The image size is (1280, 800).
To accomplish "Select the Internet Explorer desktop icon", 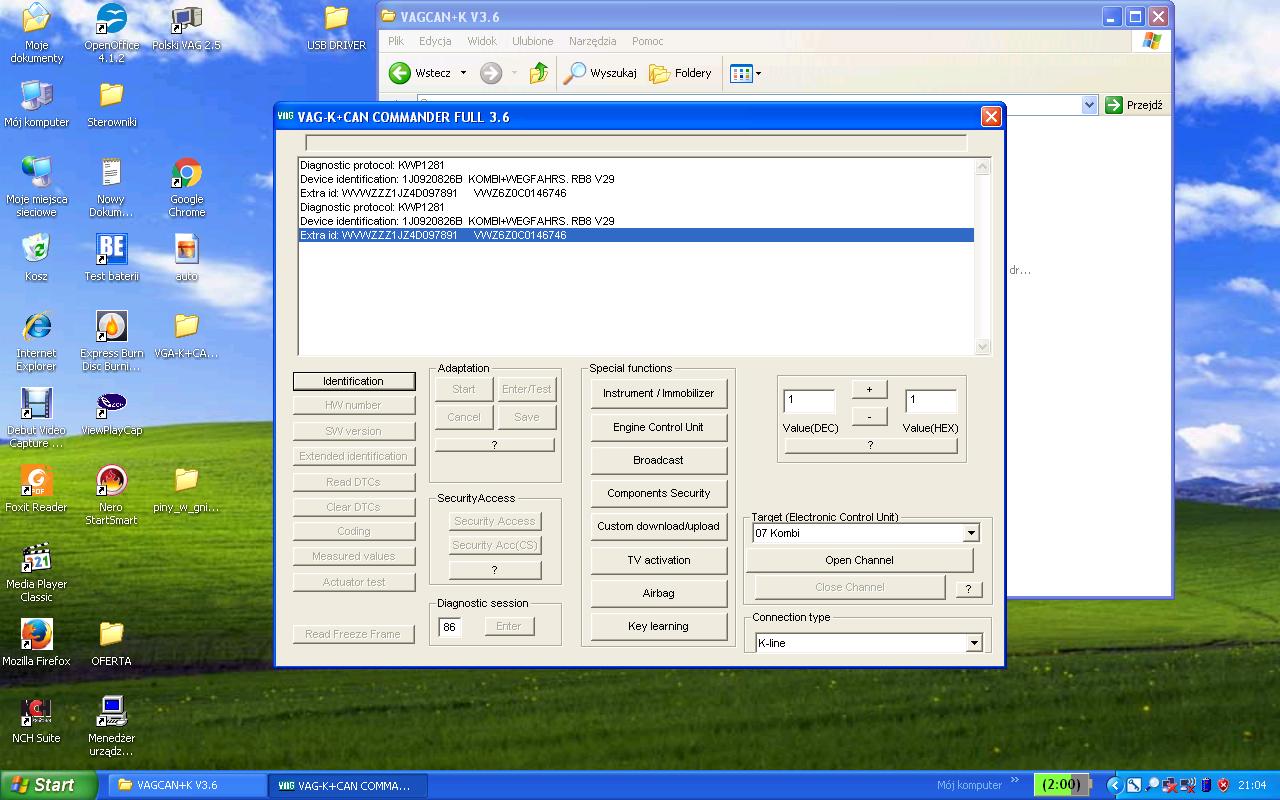I will pyautogui.click(x=36, y=341).
